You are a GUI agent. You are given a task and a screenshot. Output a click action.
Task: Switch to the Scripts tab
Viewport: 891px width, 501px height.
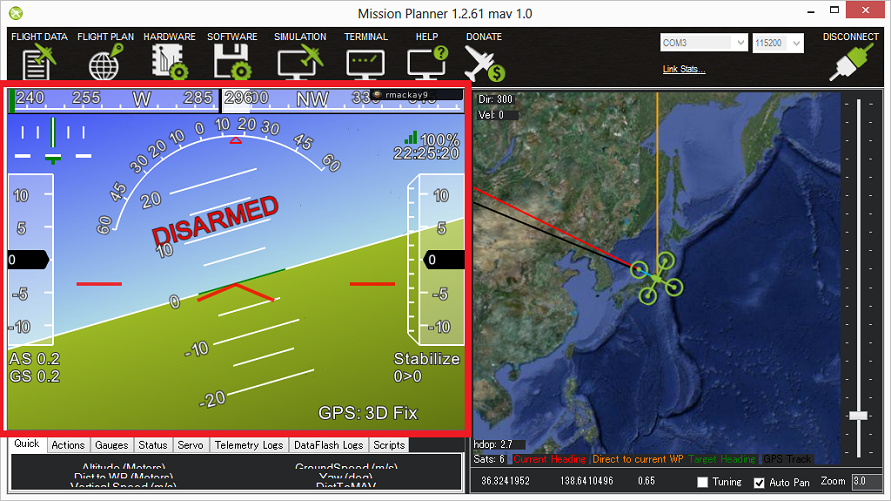(389, 445)
